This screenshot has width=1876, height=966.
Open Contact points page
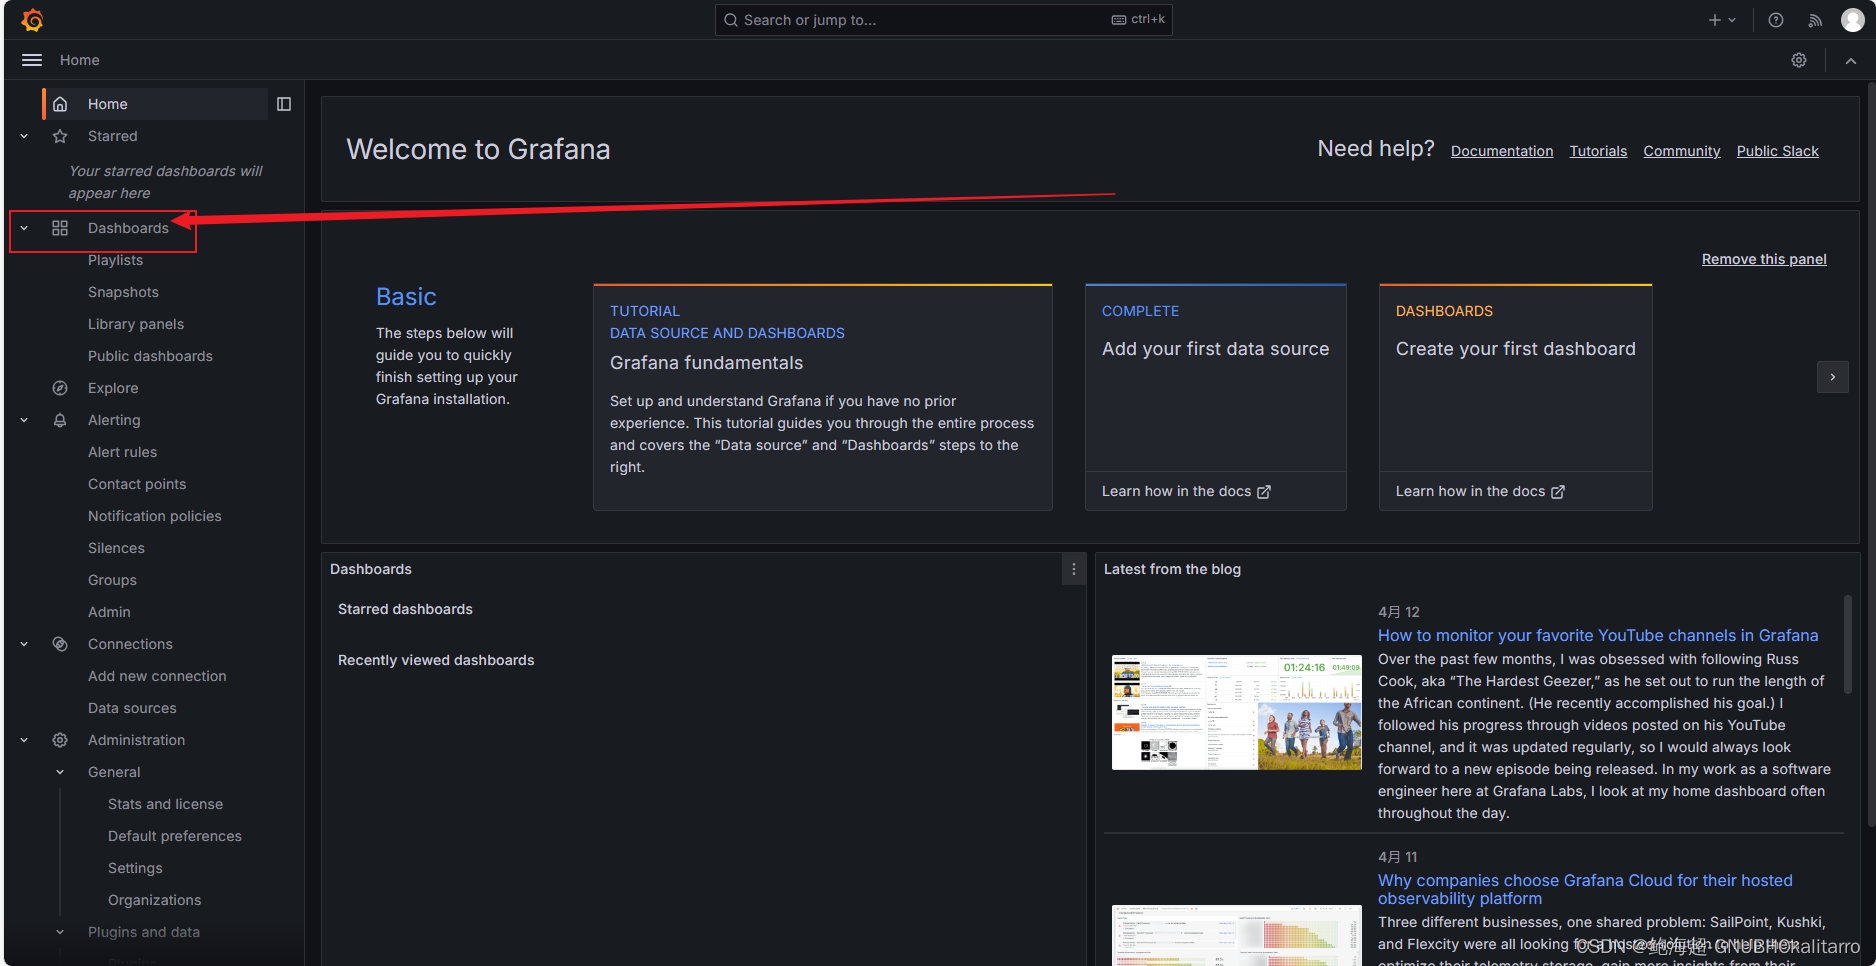[137, 484]
